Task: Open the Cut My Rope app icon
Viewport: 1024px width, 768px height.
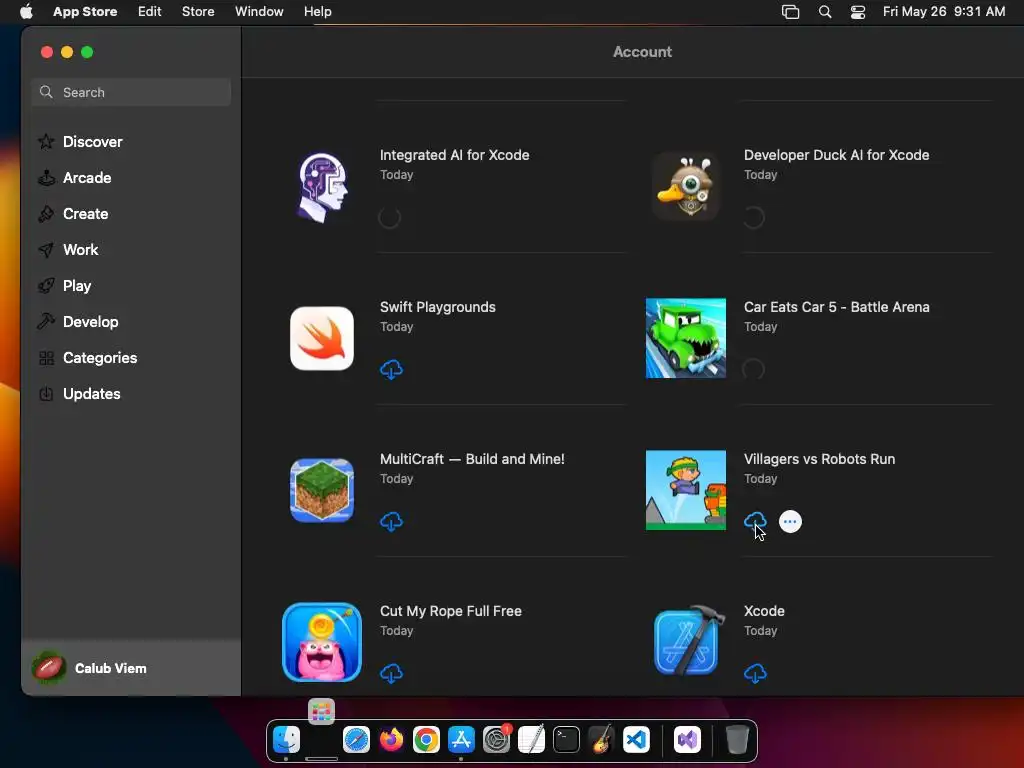Action: pos(322,642)
